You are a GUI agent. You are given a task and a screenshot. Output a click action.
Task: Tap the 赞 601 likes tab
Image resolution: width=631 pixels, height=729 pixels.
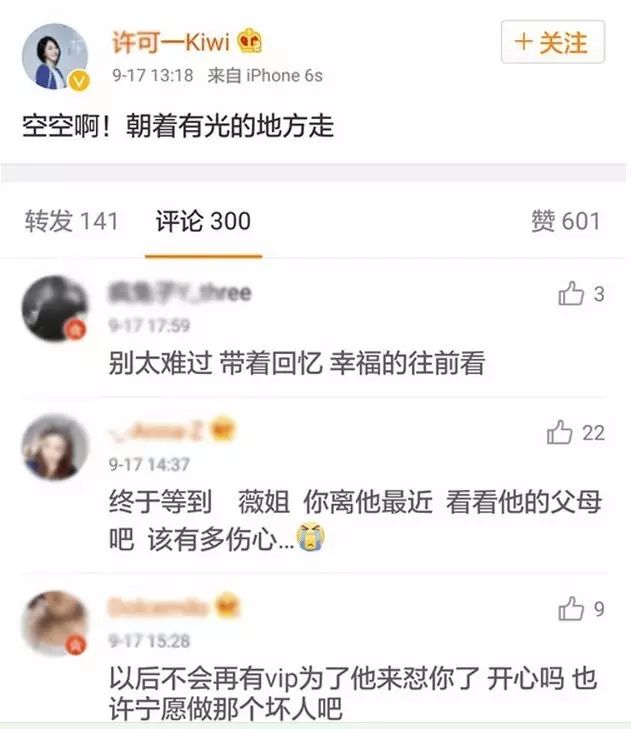click(566, 221)
